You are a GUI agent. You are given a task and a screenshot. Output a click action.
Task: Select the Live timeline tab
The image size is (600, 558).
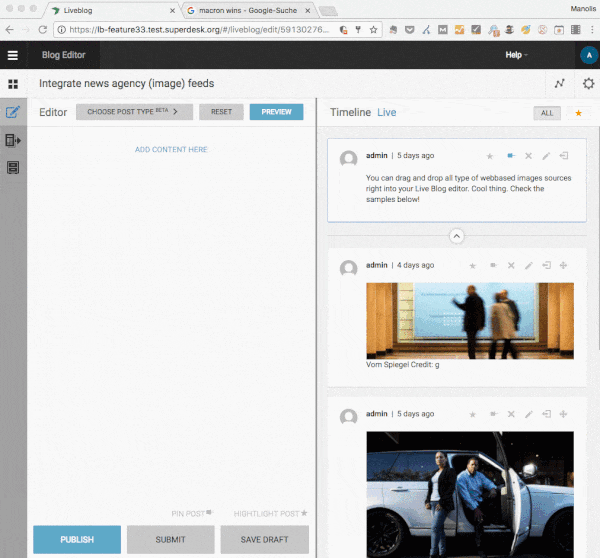point(386,113)
